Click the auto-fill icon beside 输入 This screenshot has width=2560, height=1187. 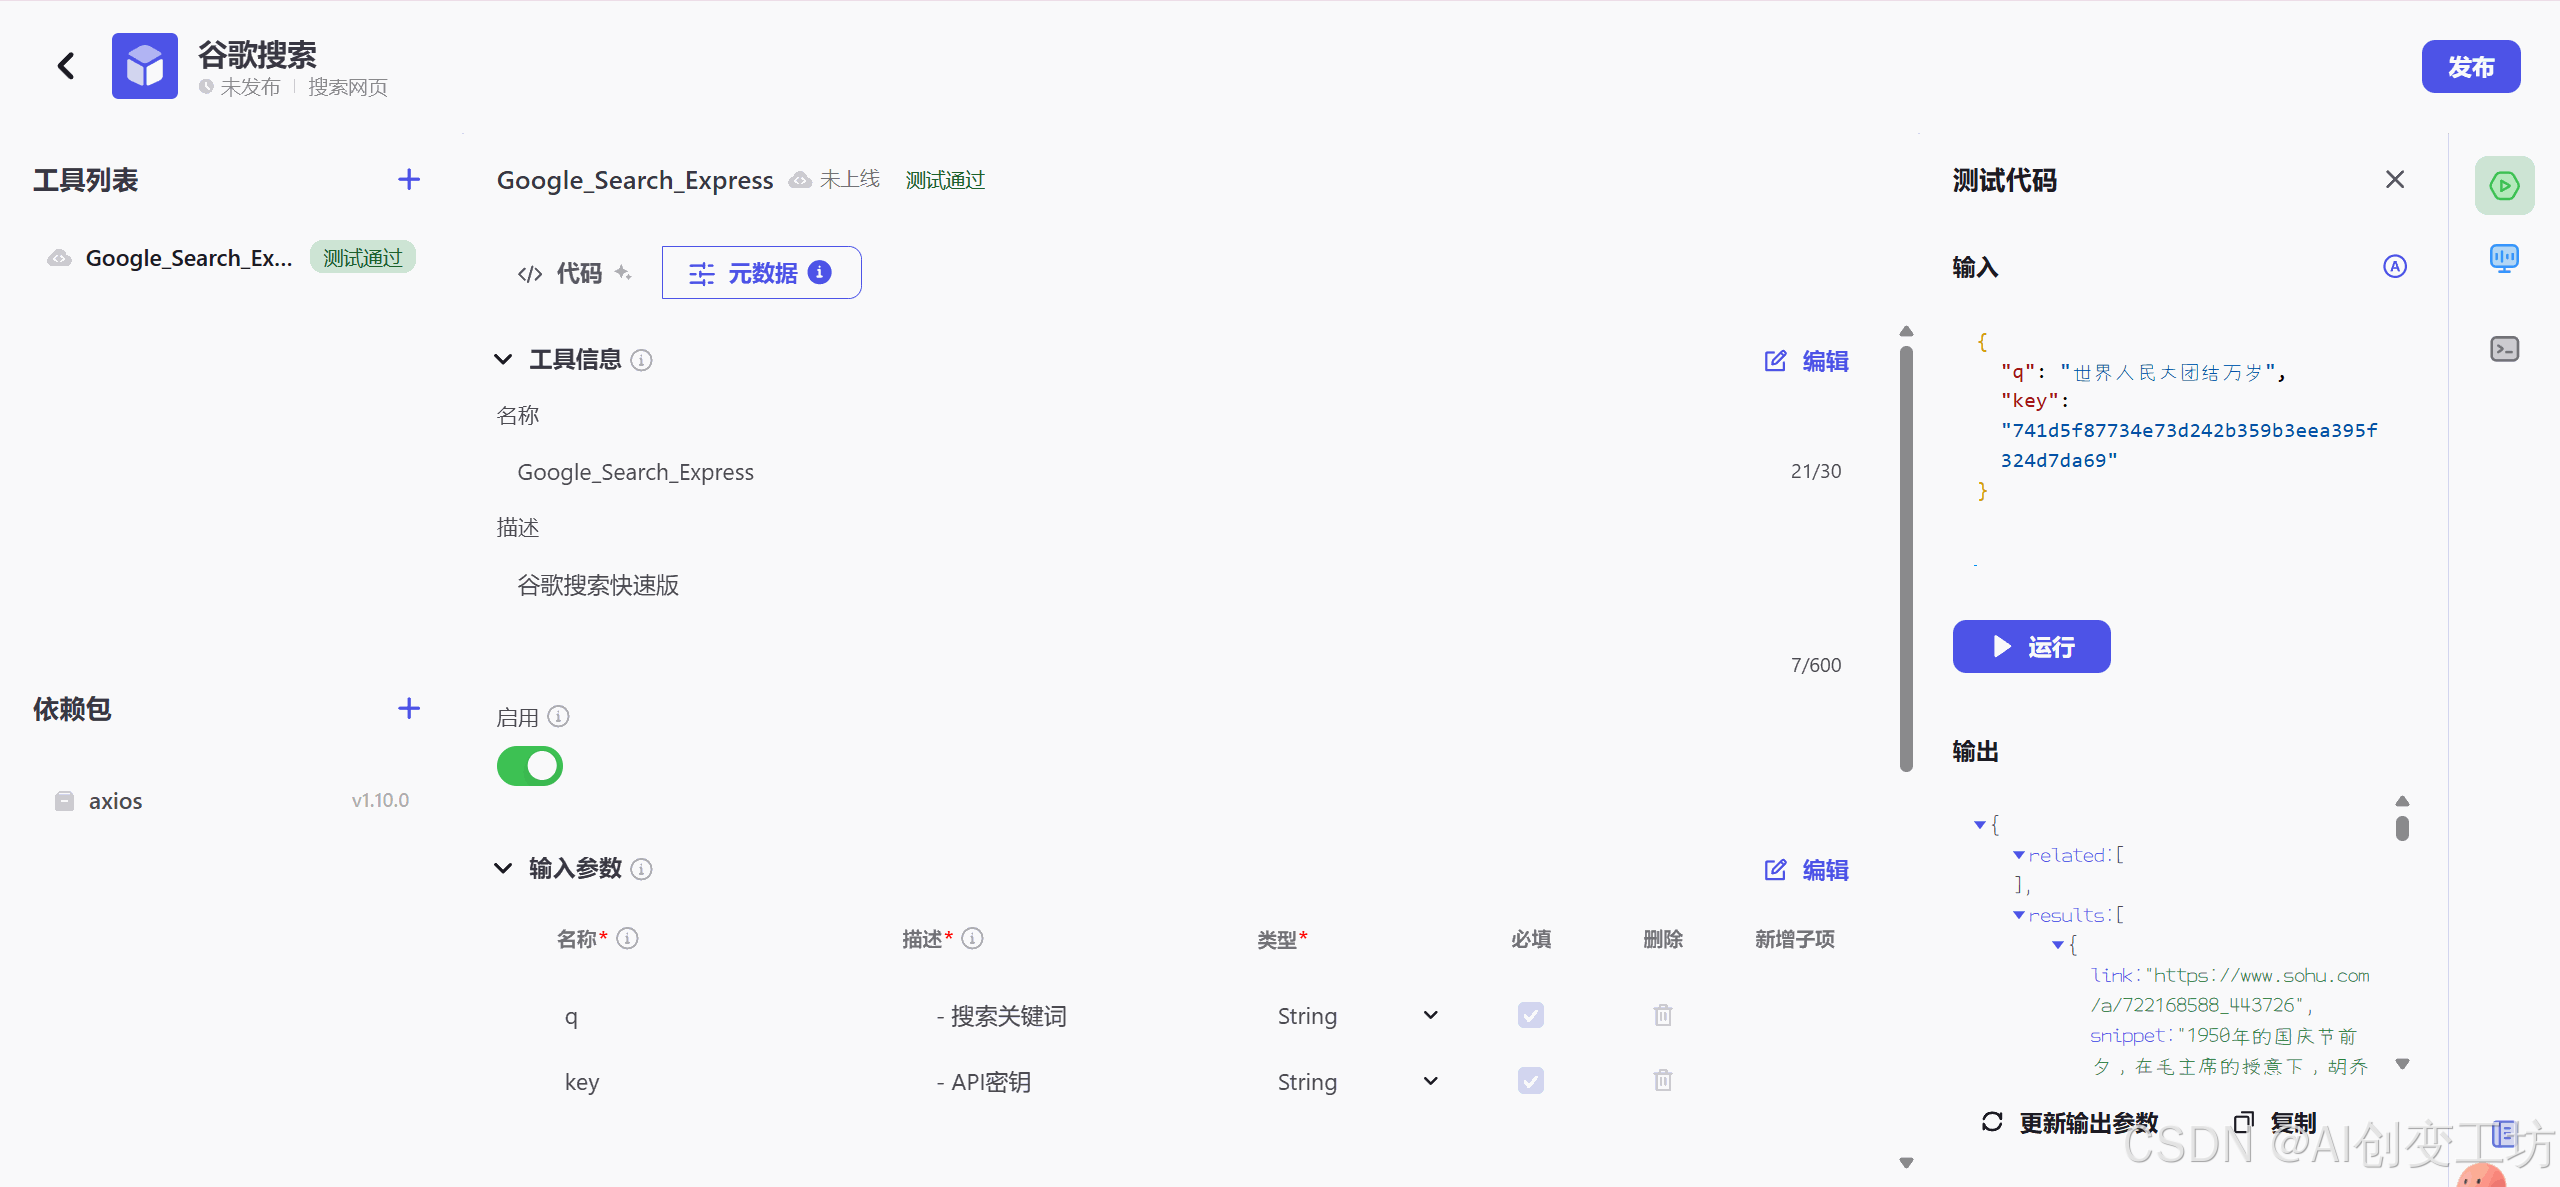click(x=2394, y=267)
